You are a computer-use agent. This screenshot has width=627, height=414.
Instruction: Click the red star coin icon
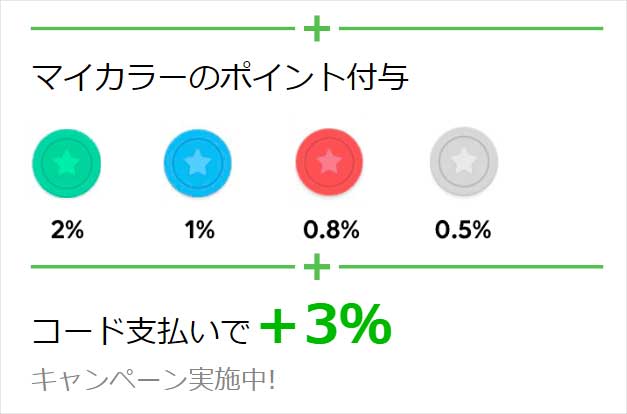click(329, 162)
